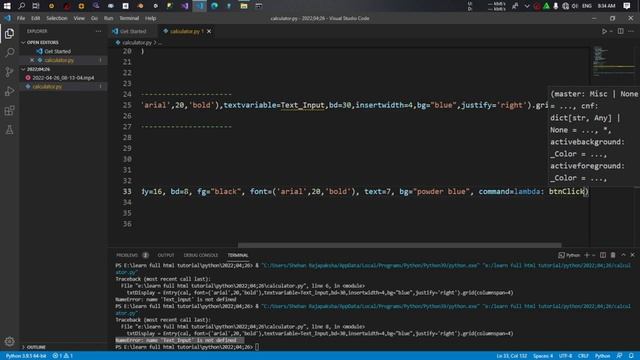Open the Search view in activity bar
This screenshot has height=360, width=640.
(x=9, y=52)
